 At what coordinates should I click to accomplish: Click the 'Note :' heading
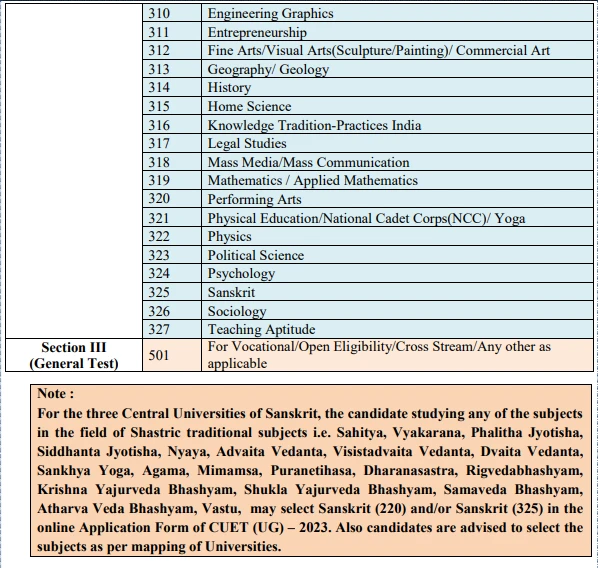[x=56, y=393]
